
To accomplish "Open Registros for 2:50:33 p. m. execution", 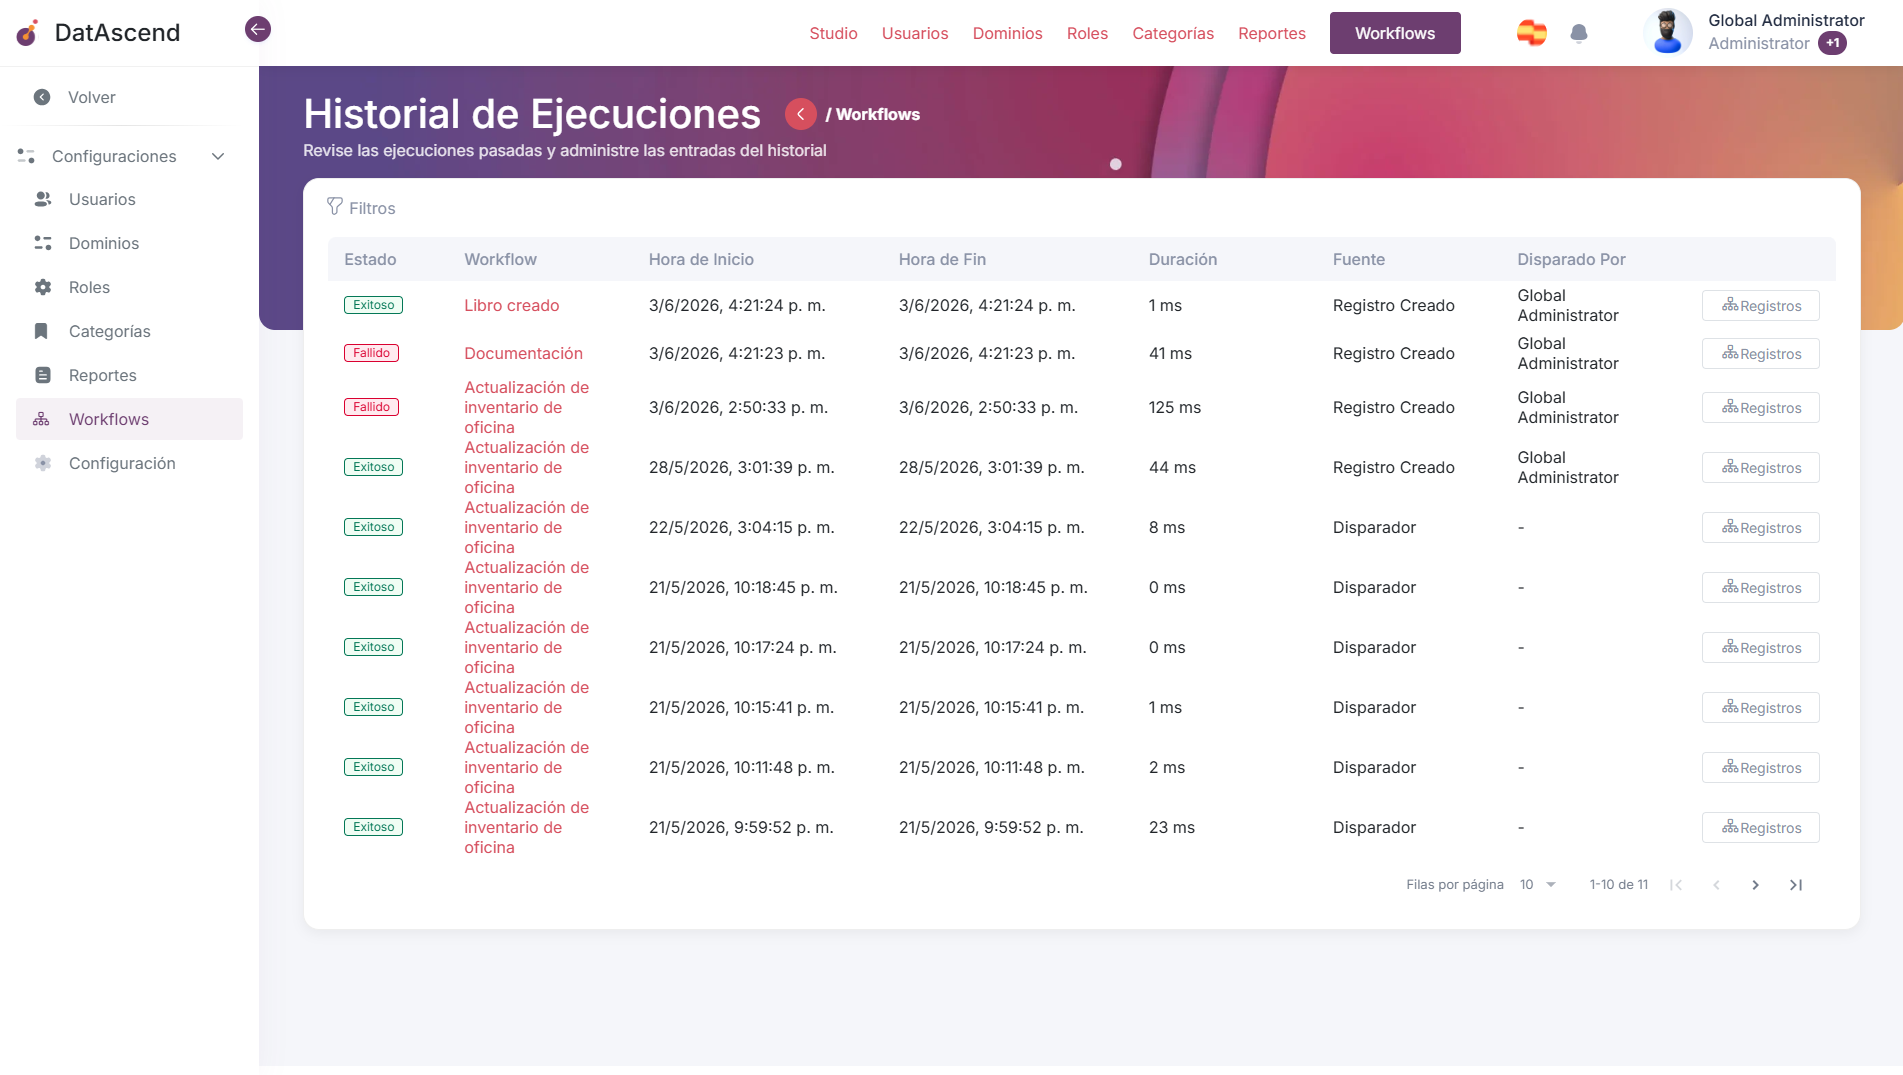I will 1760,407.
